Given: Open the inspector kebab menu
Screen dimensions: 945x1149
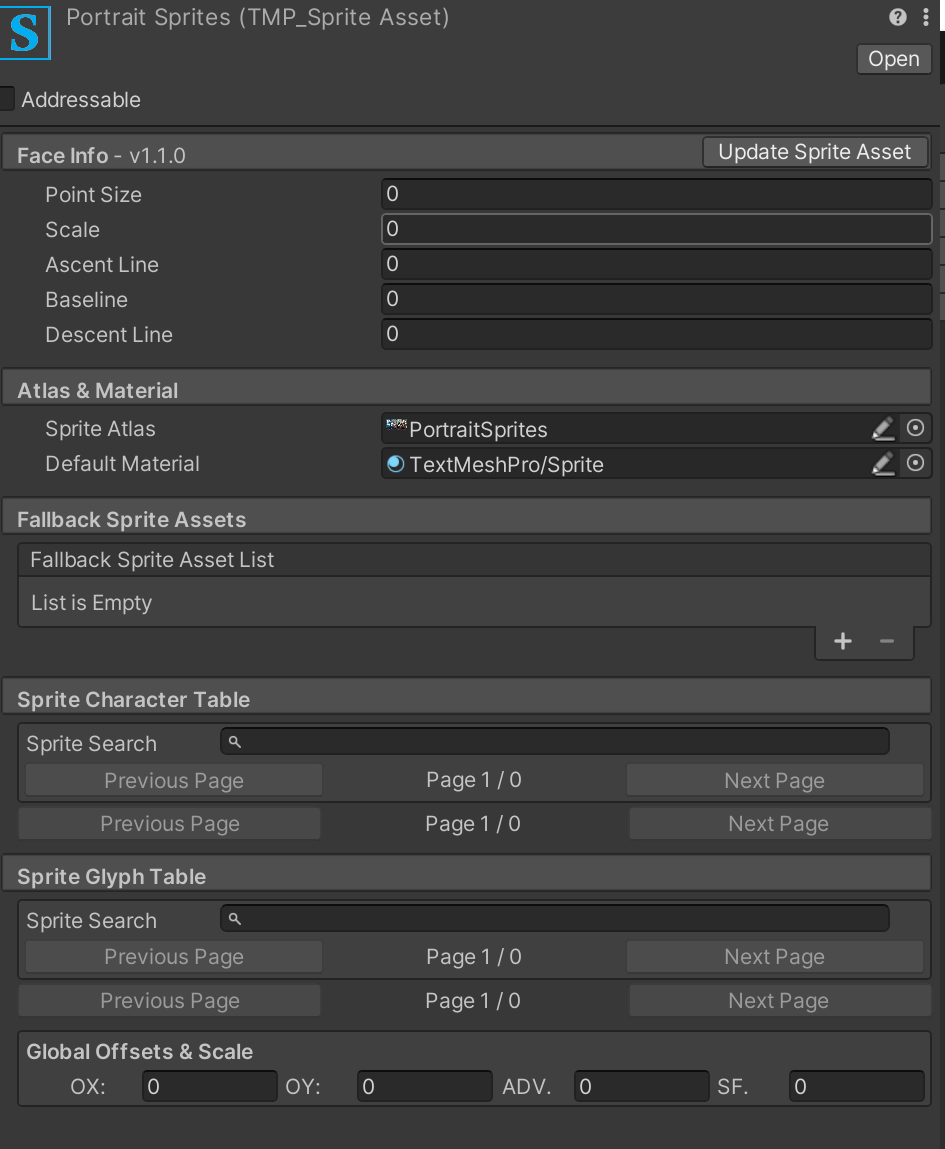Looking at the screenshot, I should [x=925, y=17].
